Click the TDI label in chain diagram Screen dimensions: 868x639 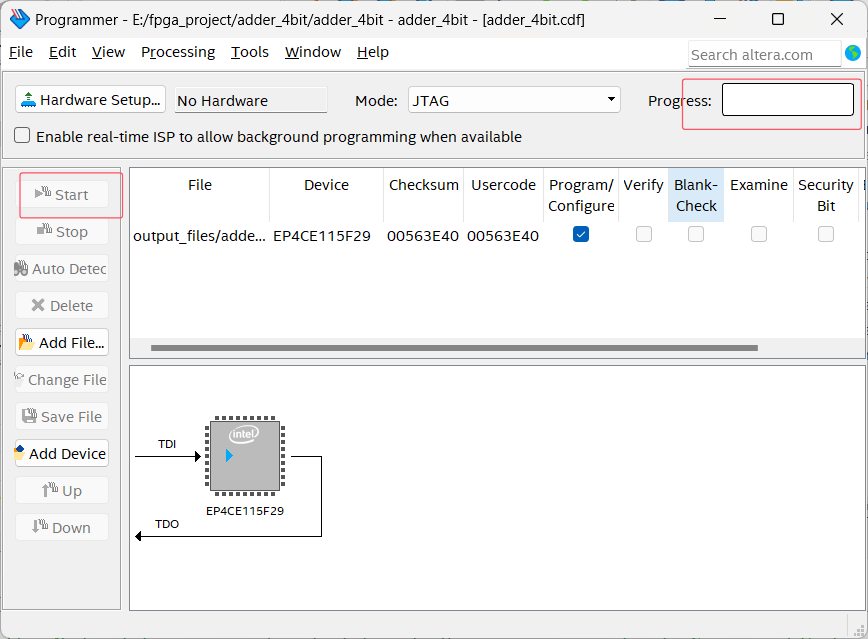coord(167,444)
